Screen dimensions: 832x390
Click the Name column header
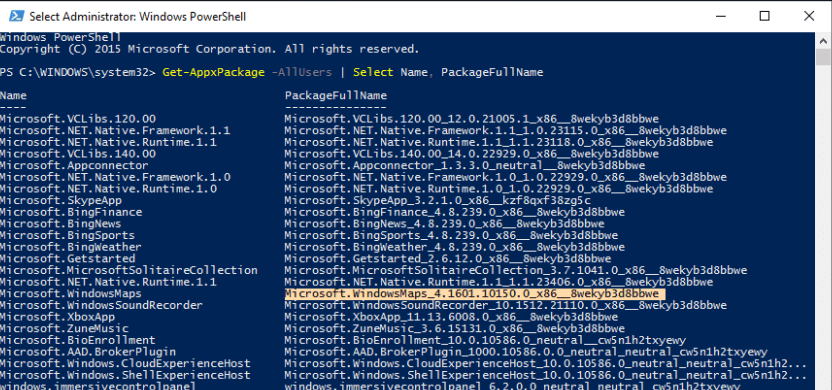click(x=13, y=96)
